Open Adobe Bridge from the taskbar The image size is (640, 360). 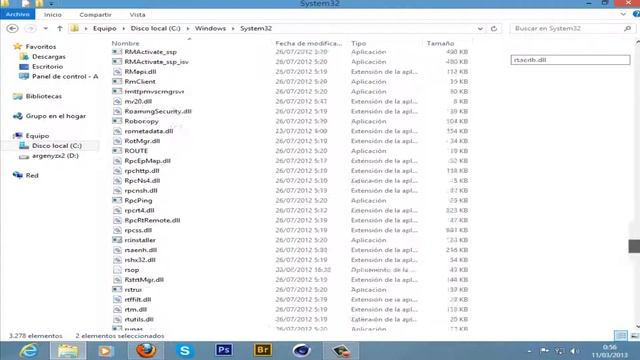[x=263, y=351]
